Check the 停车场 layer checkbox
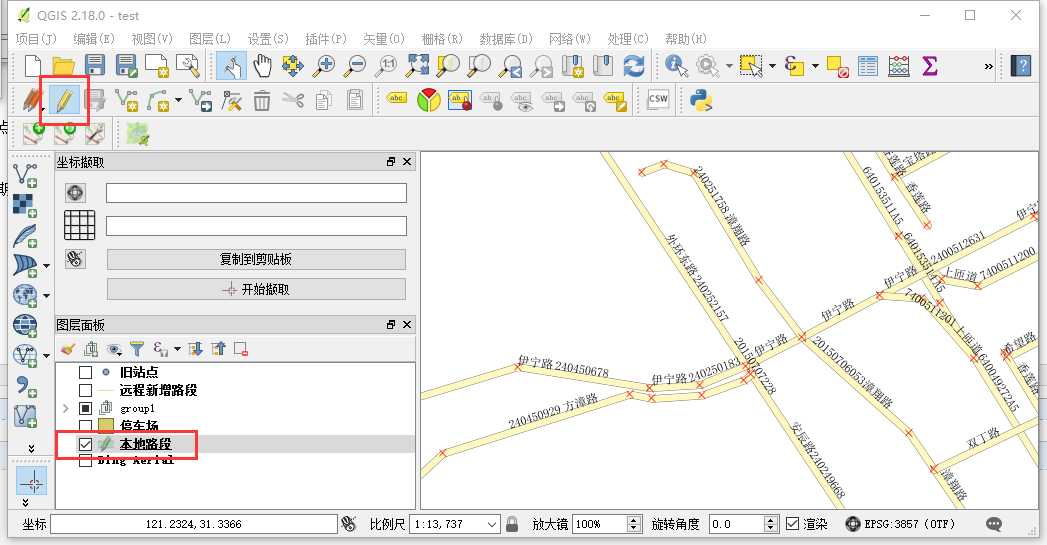1047x545 pixels. [85, 425]
